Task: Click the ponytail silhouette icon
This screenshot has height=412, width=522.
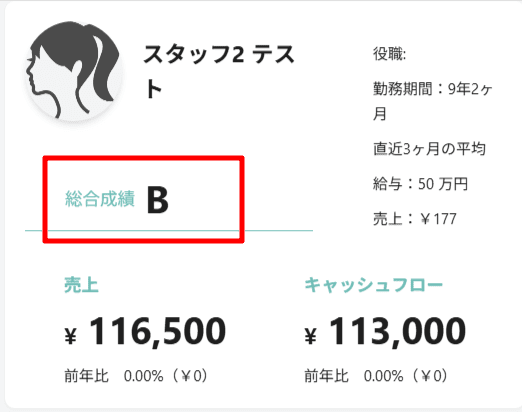Action: coord(74,71)
